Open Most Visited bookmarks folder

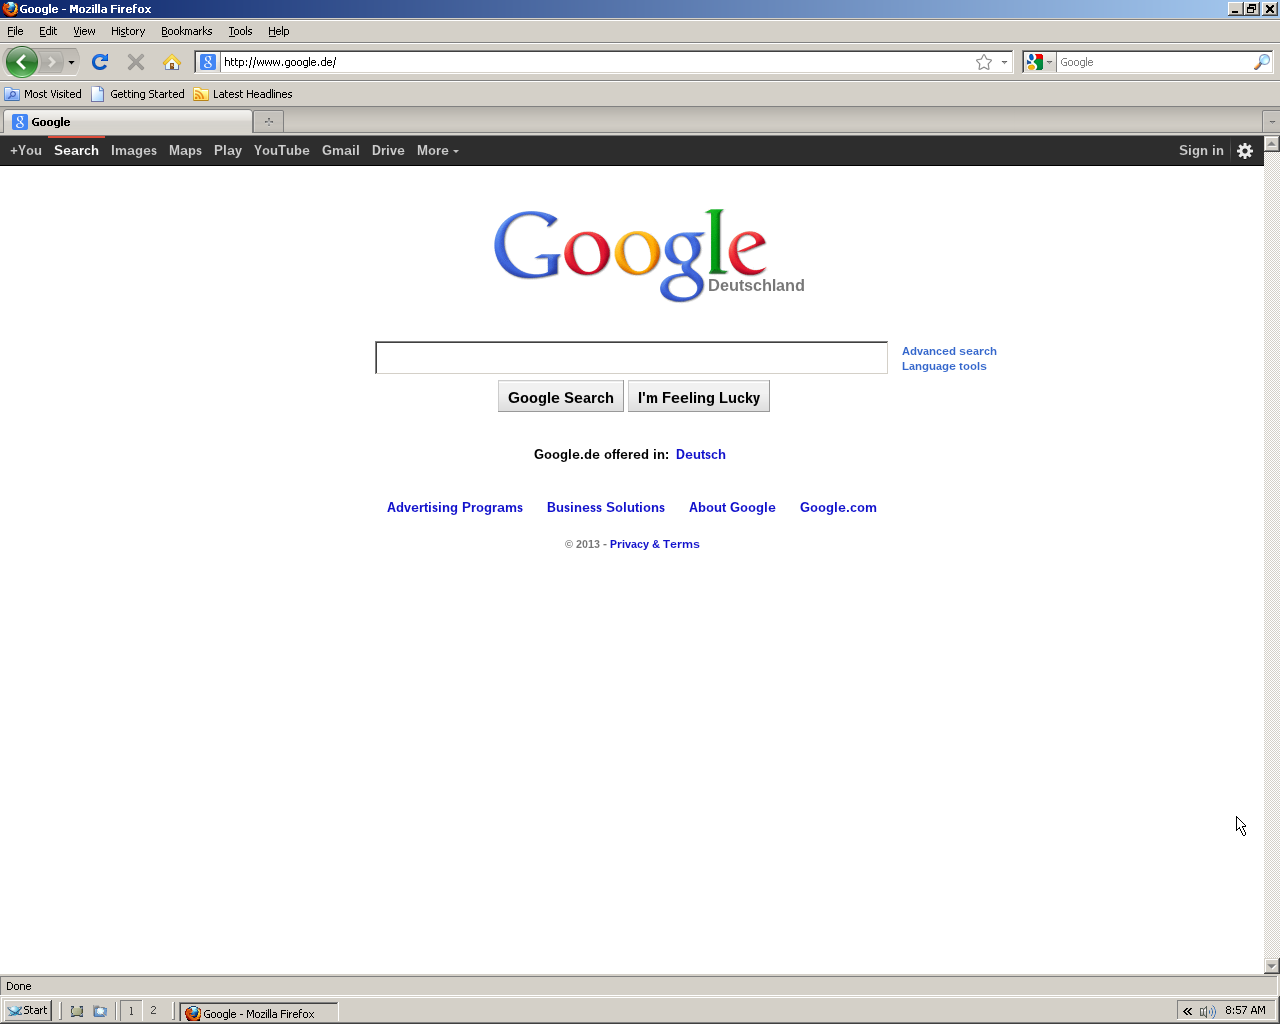click(43, 94)
